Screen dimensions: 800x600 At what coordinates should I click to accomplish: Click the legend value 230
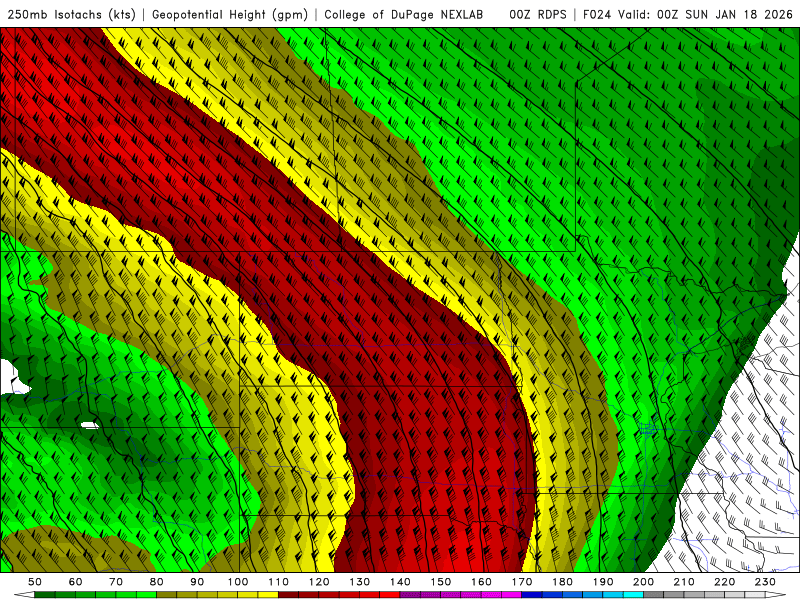click(765, 582)
